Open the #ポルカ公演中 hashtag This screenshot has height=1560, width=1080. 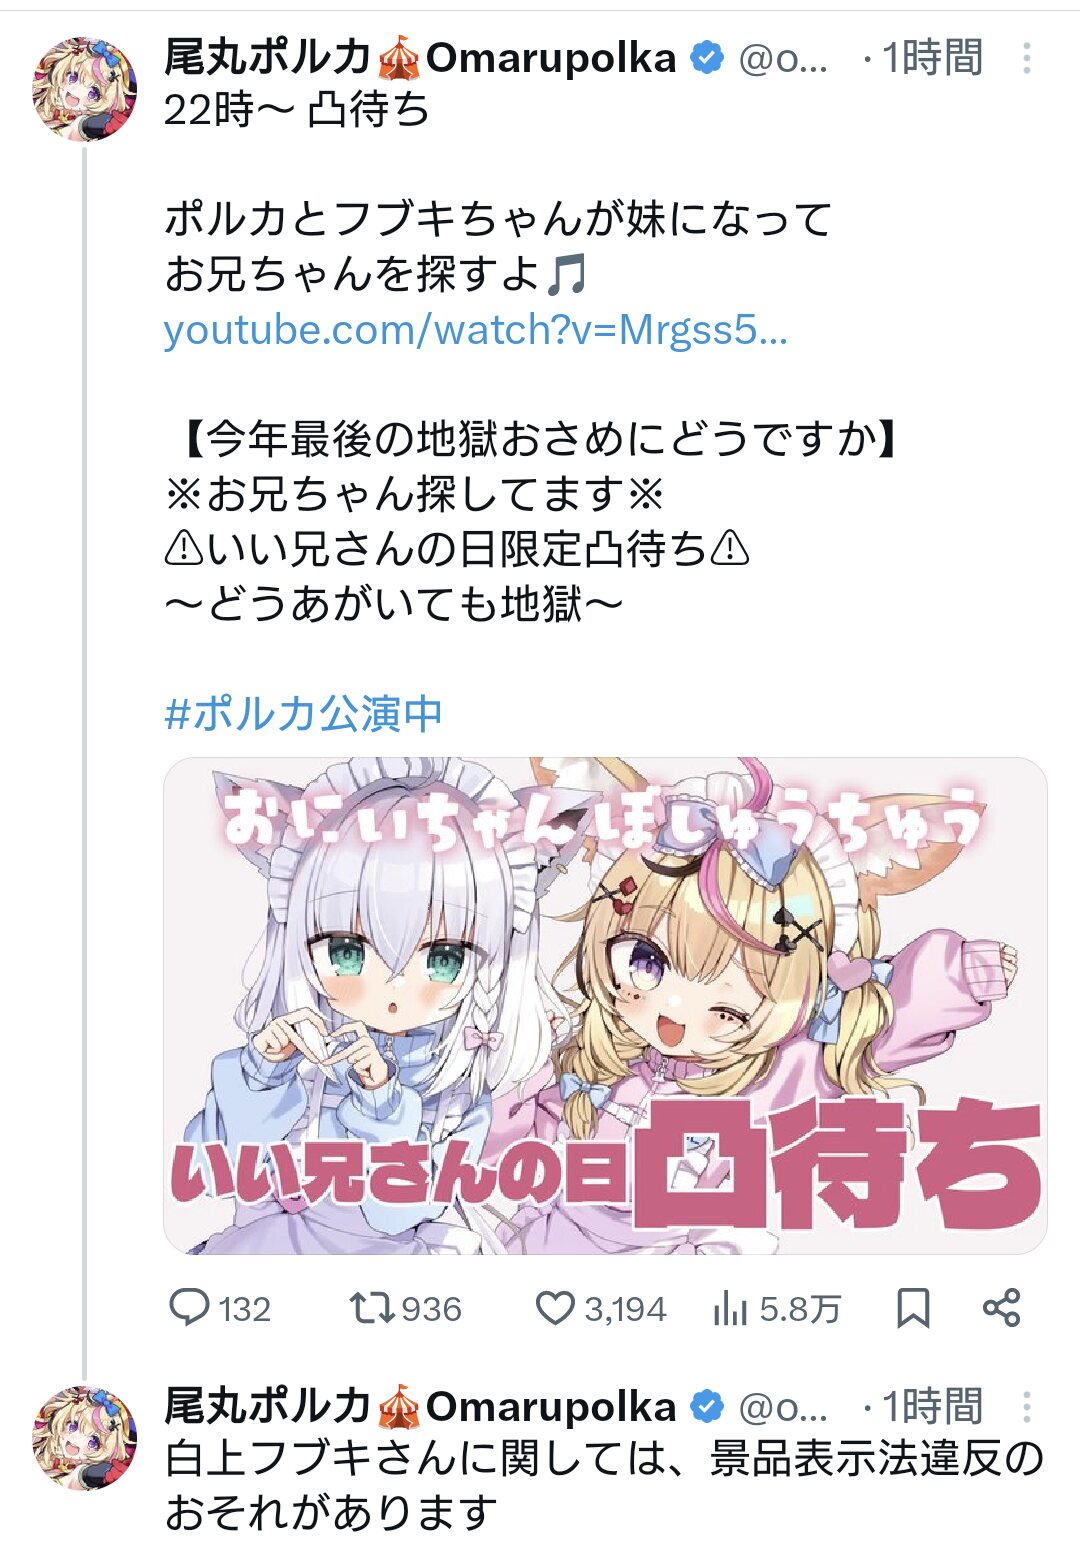coord(303,714)
